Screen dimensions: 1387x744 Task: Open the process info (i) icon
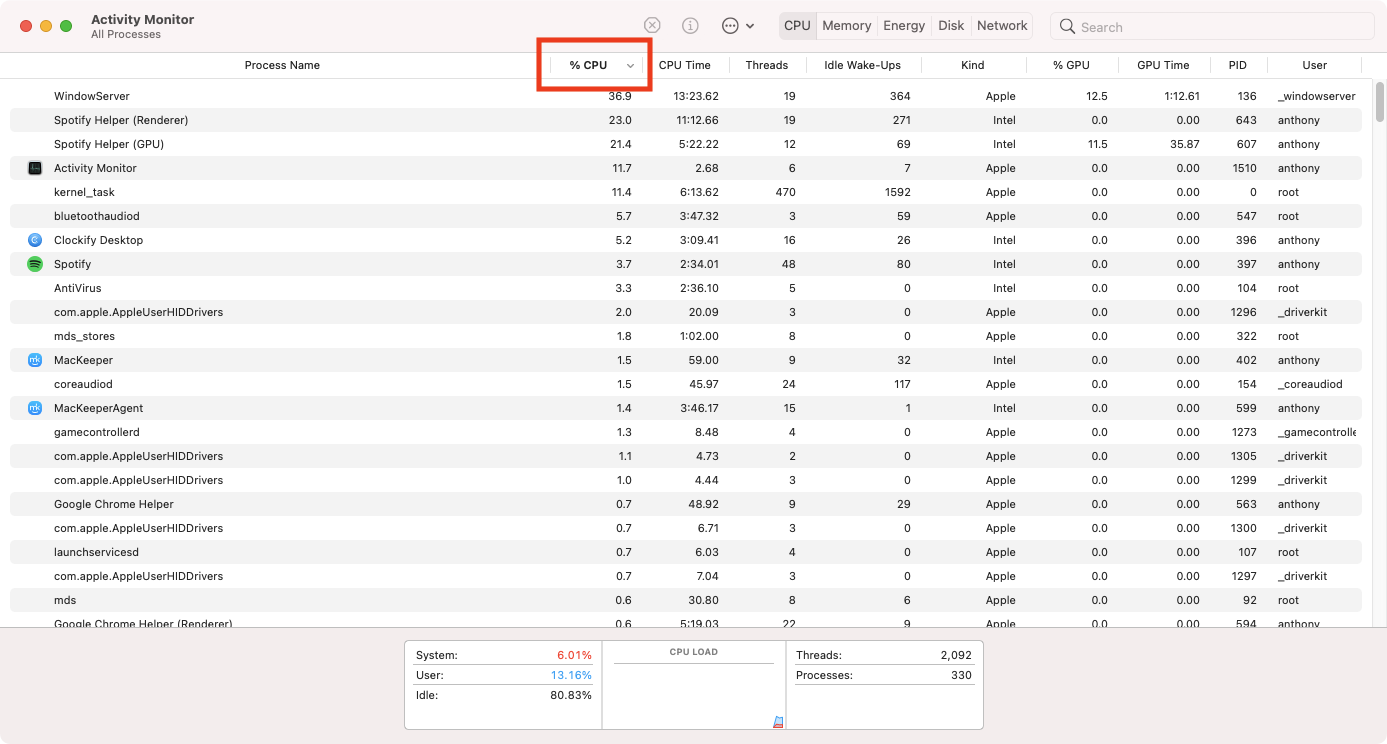click(x=690, y=26)
